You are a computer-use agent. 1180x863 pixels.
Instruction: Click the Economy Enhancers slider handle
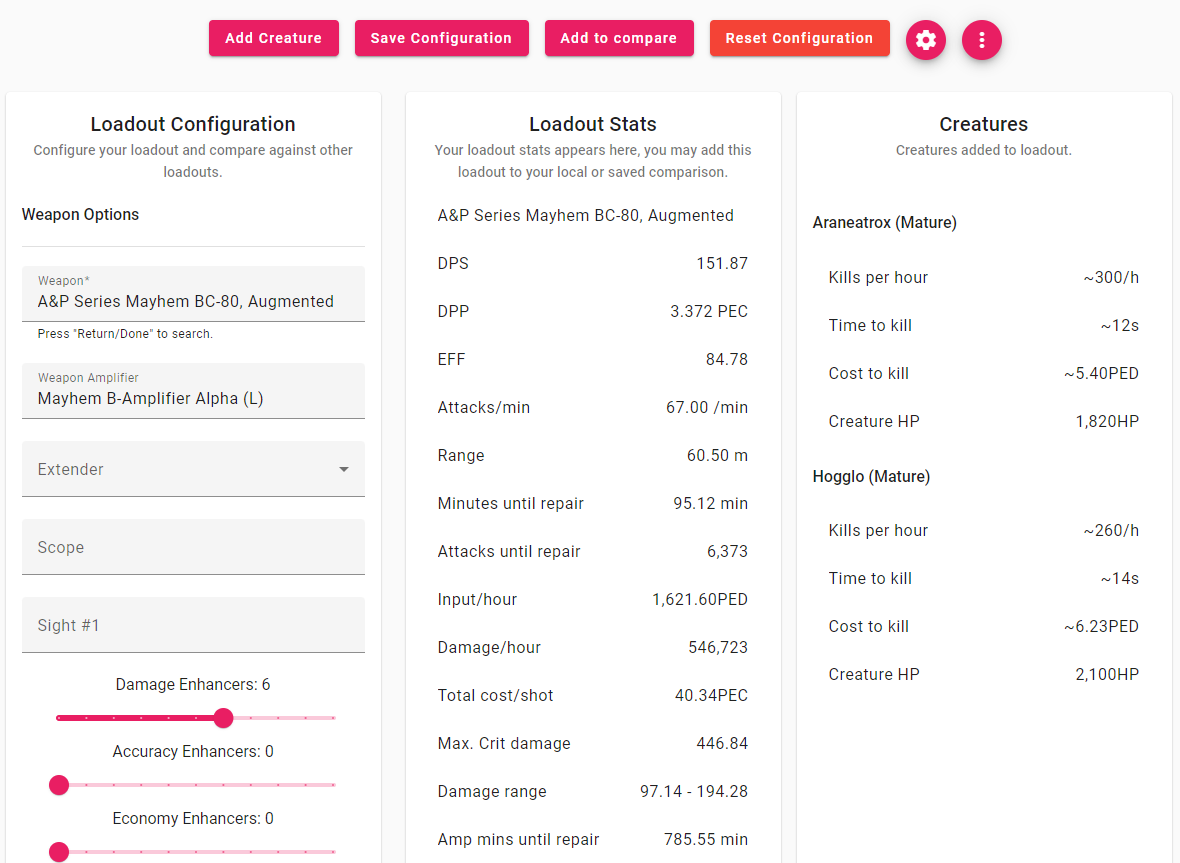(59, 852)
